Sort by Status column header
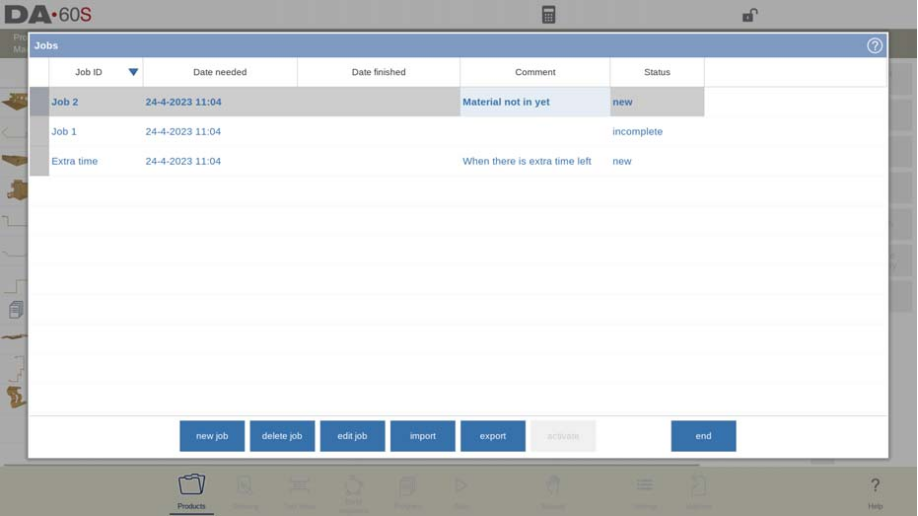 click(x=657, y=72)
